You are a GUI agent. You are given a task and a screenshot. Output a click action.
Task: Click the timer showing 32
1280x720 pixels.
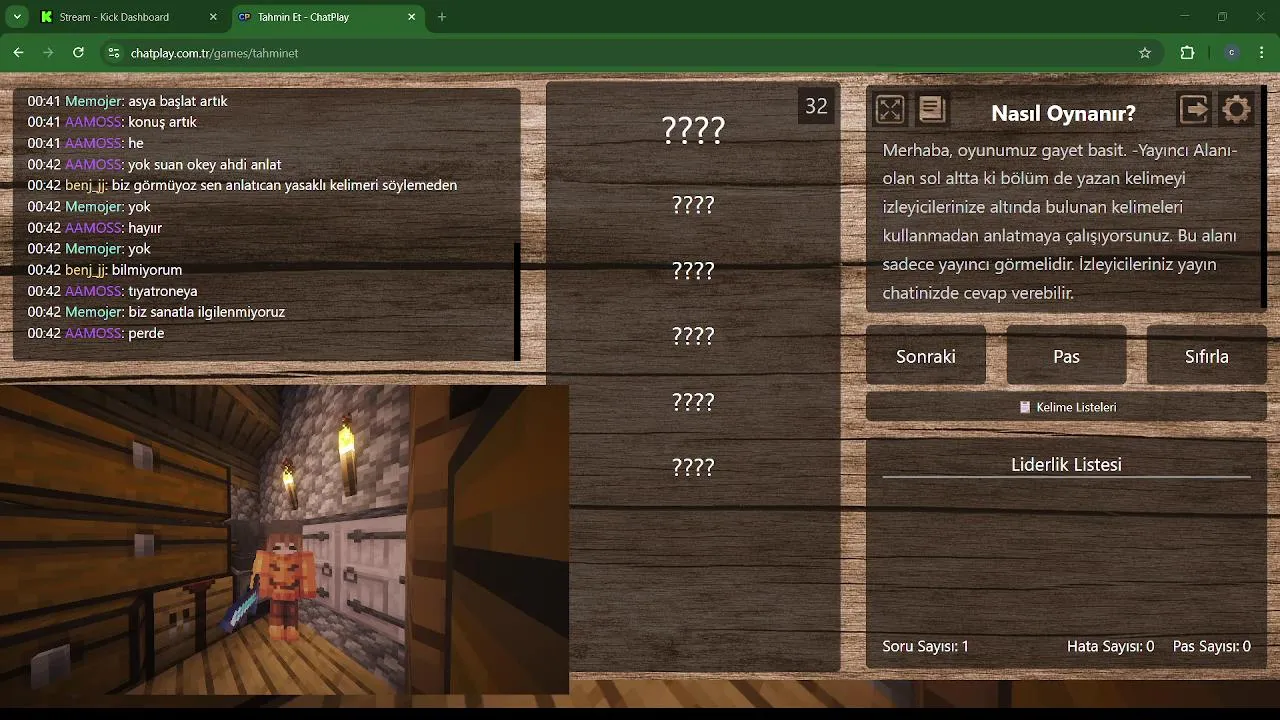pyautogui.click(x=816, y=106)
